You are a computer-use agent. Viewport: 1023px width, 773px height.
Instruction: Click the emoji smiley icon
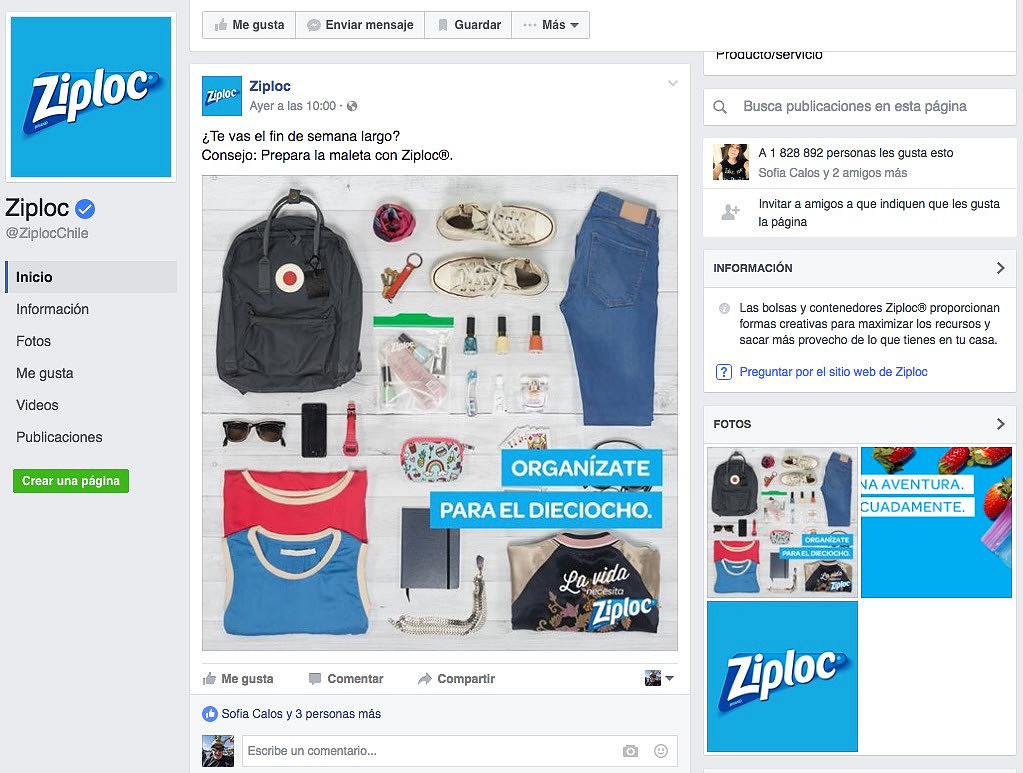tap(661, 751)
